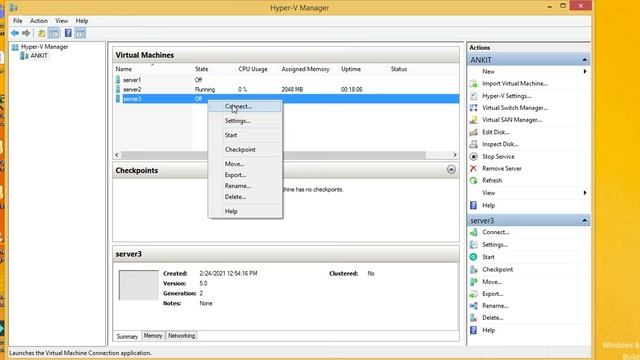Click the Help icon under server3 actions
Viewport: 640px width, 360px height.
point(473,330)
